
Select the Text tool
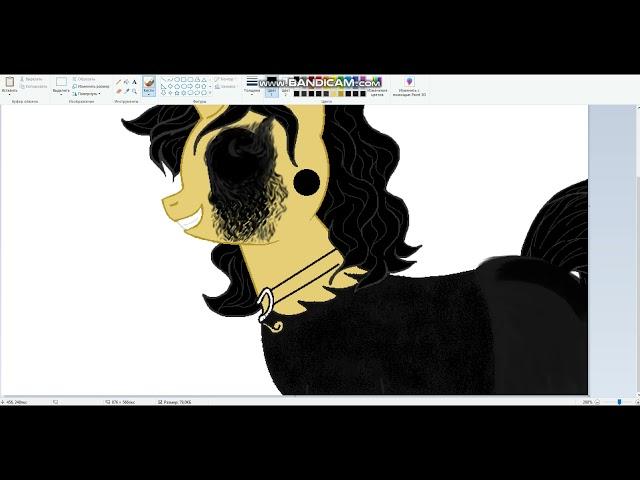click(x=134, y=82)
